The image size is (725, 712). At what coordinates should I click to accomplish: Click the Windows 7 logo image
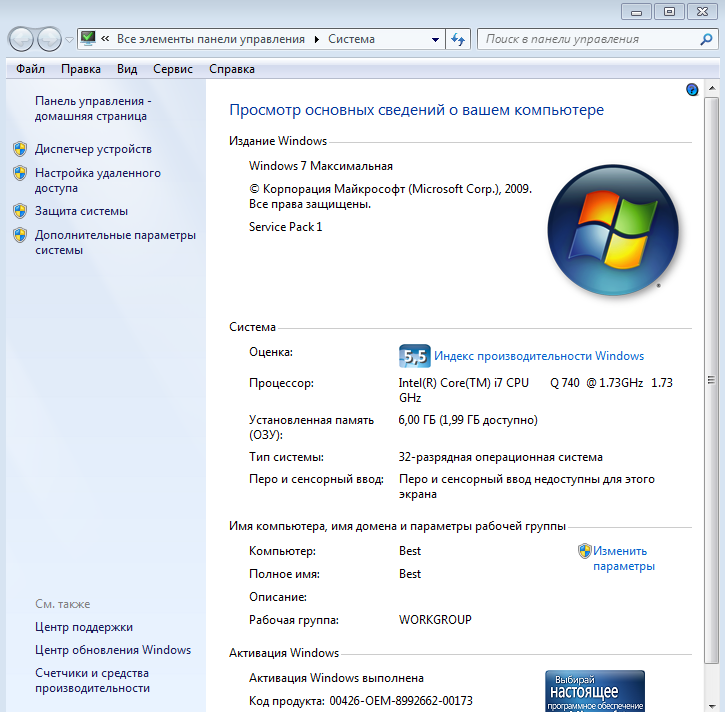tap(613, 230)
